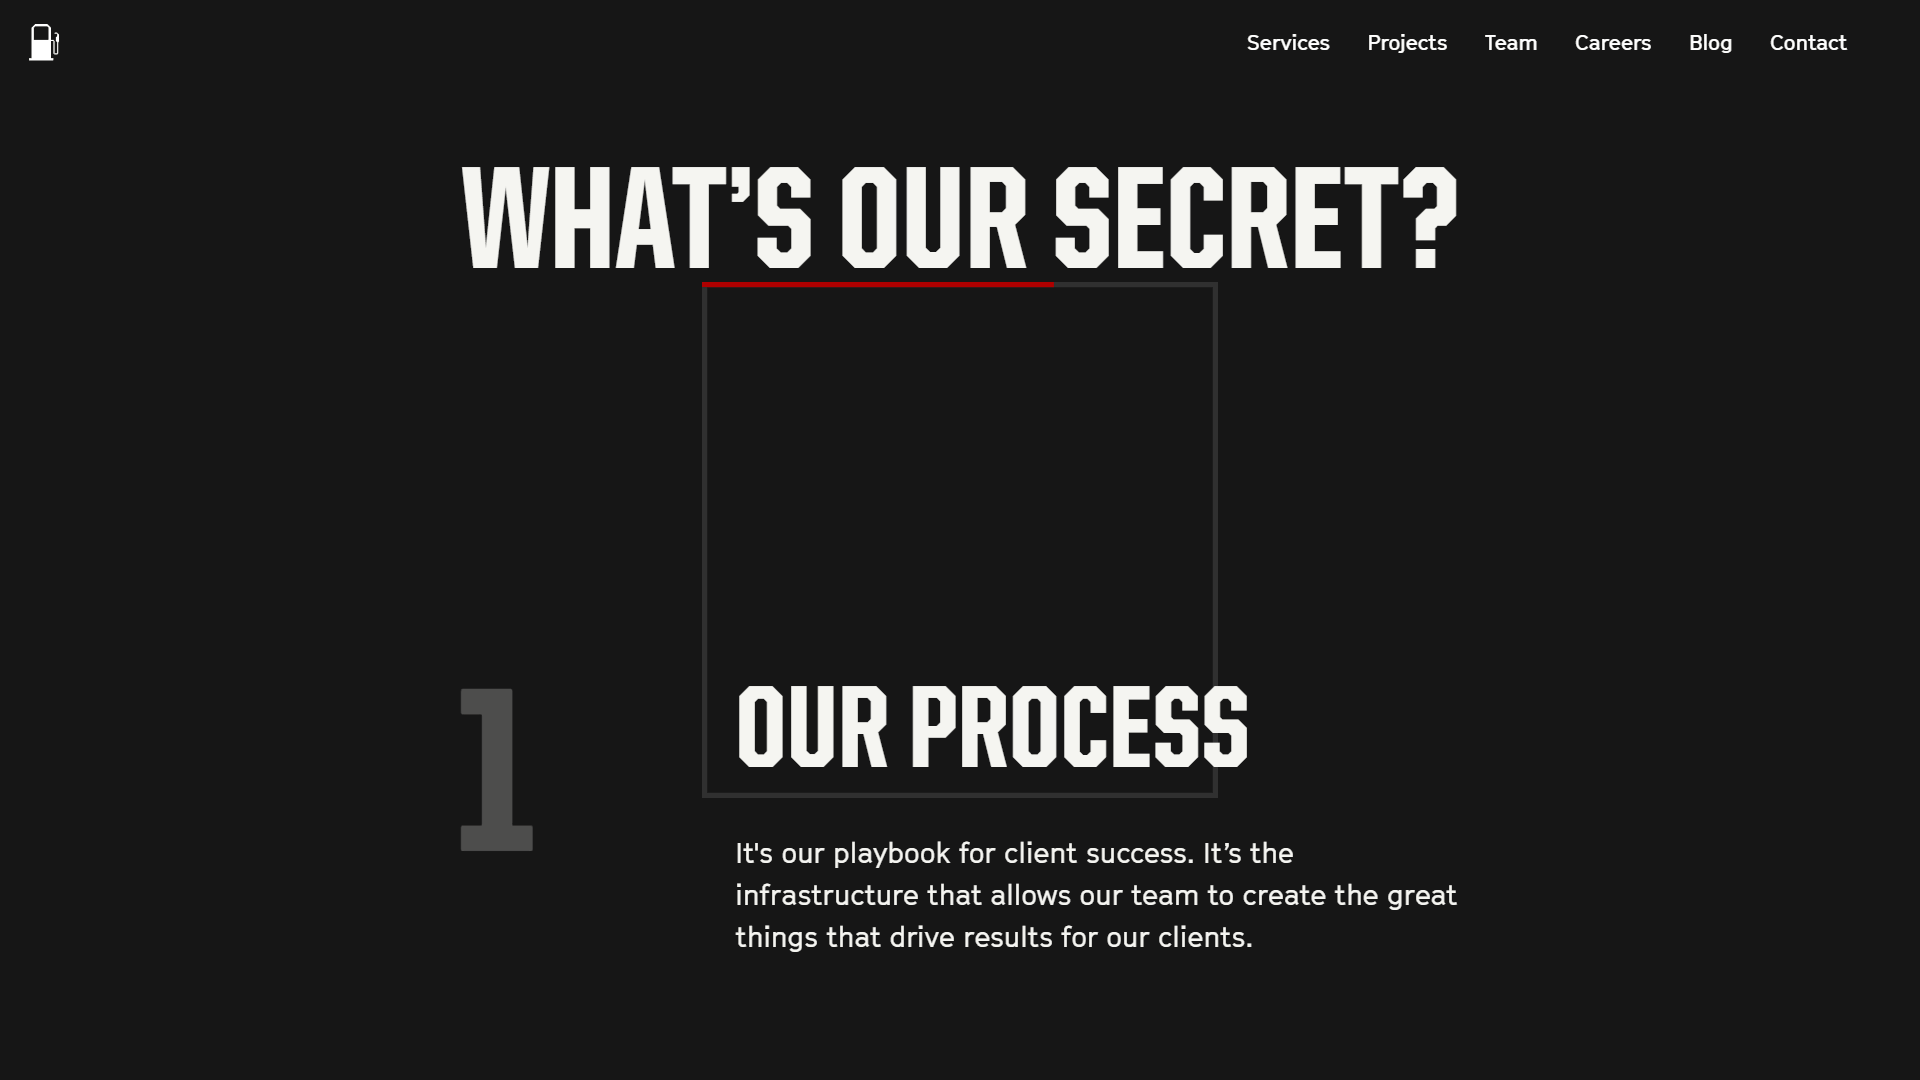
Task: Select the Team navigation tab
Action: (x=1511, y=42)
